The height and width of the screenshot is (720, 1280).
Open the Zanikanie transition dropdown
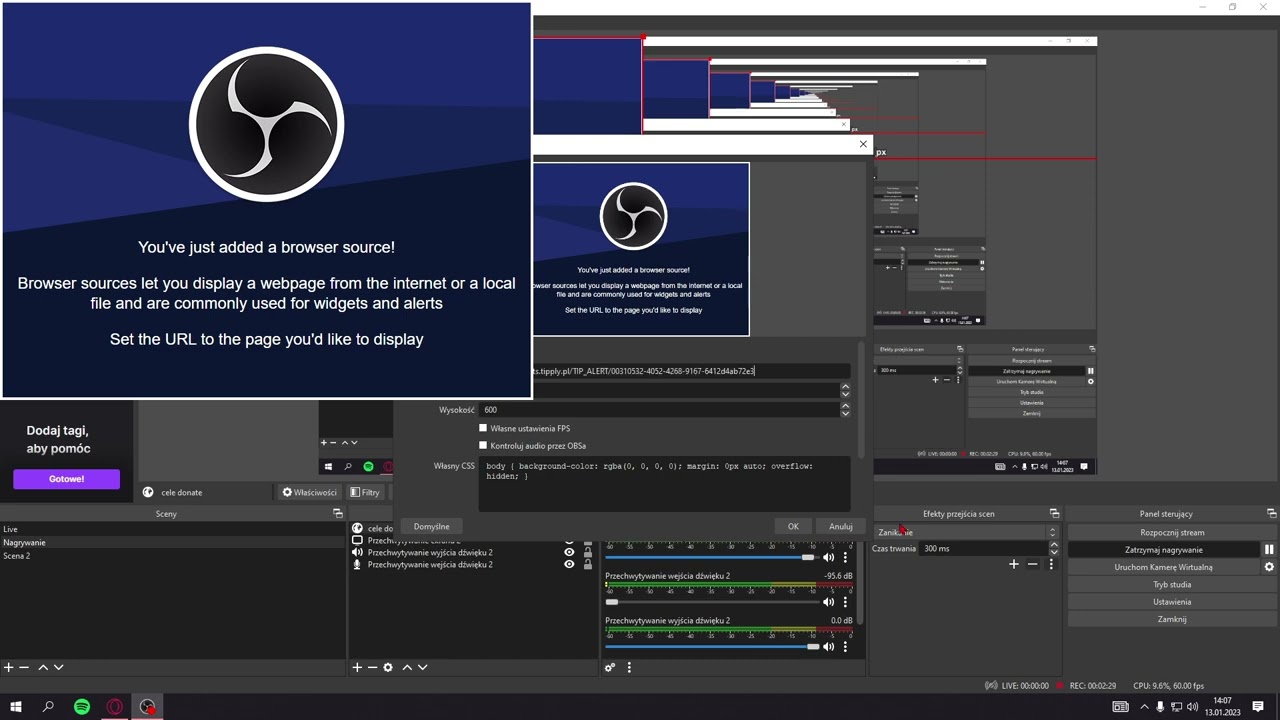[x=965, y=532]
